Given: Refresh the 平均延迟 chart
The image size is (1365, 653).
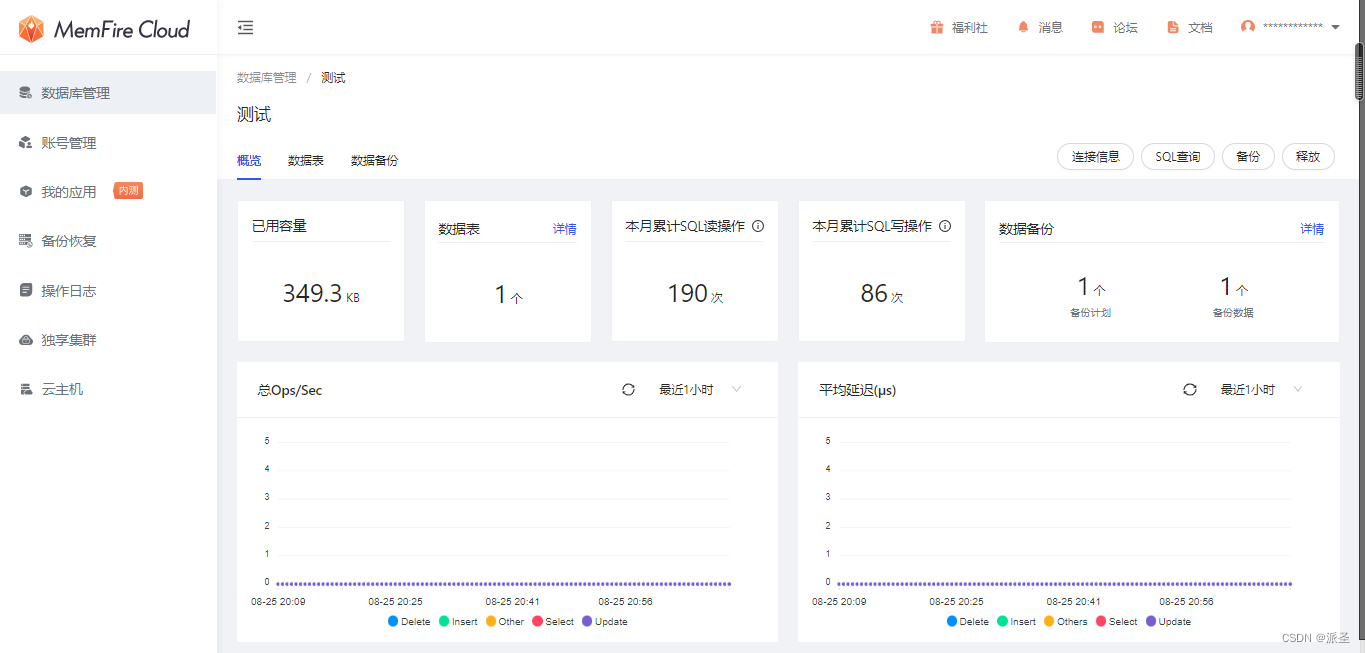Looking at the screenshot, I should (x=1189, y=390).
